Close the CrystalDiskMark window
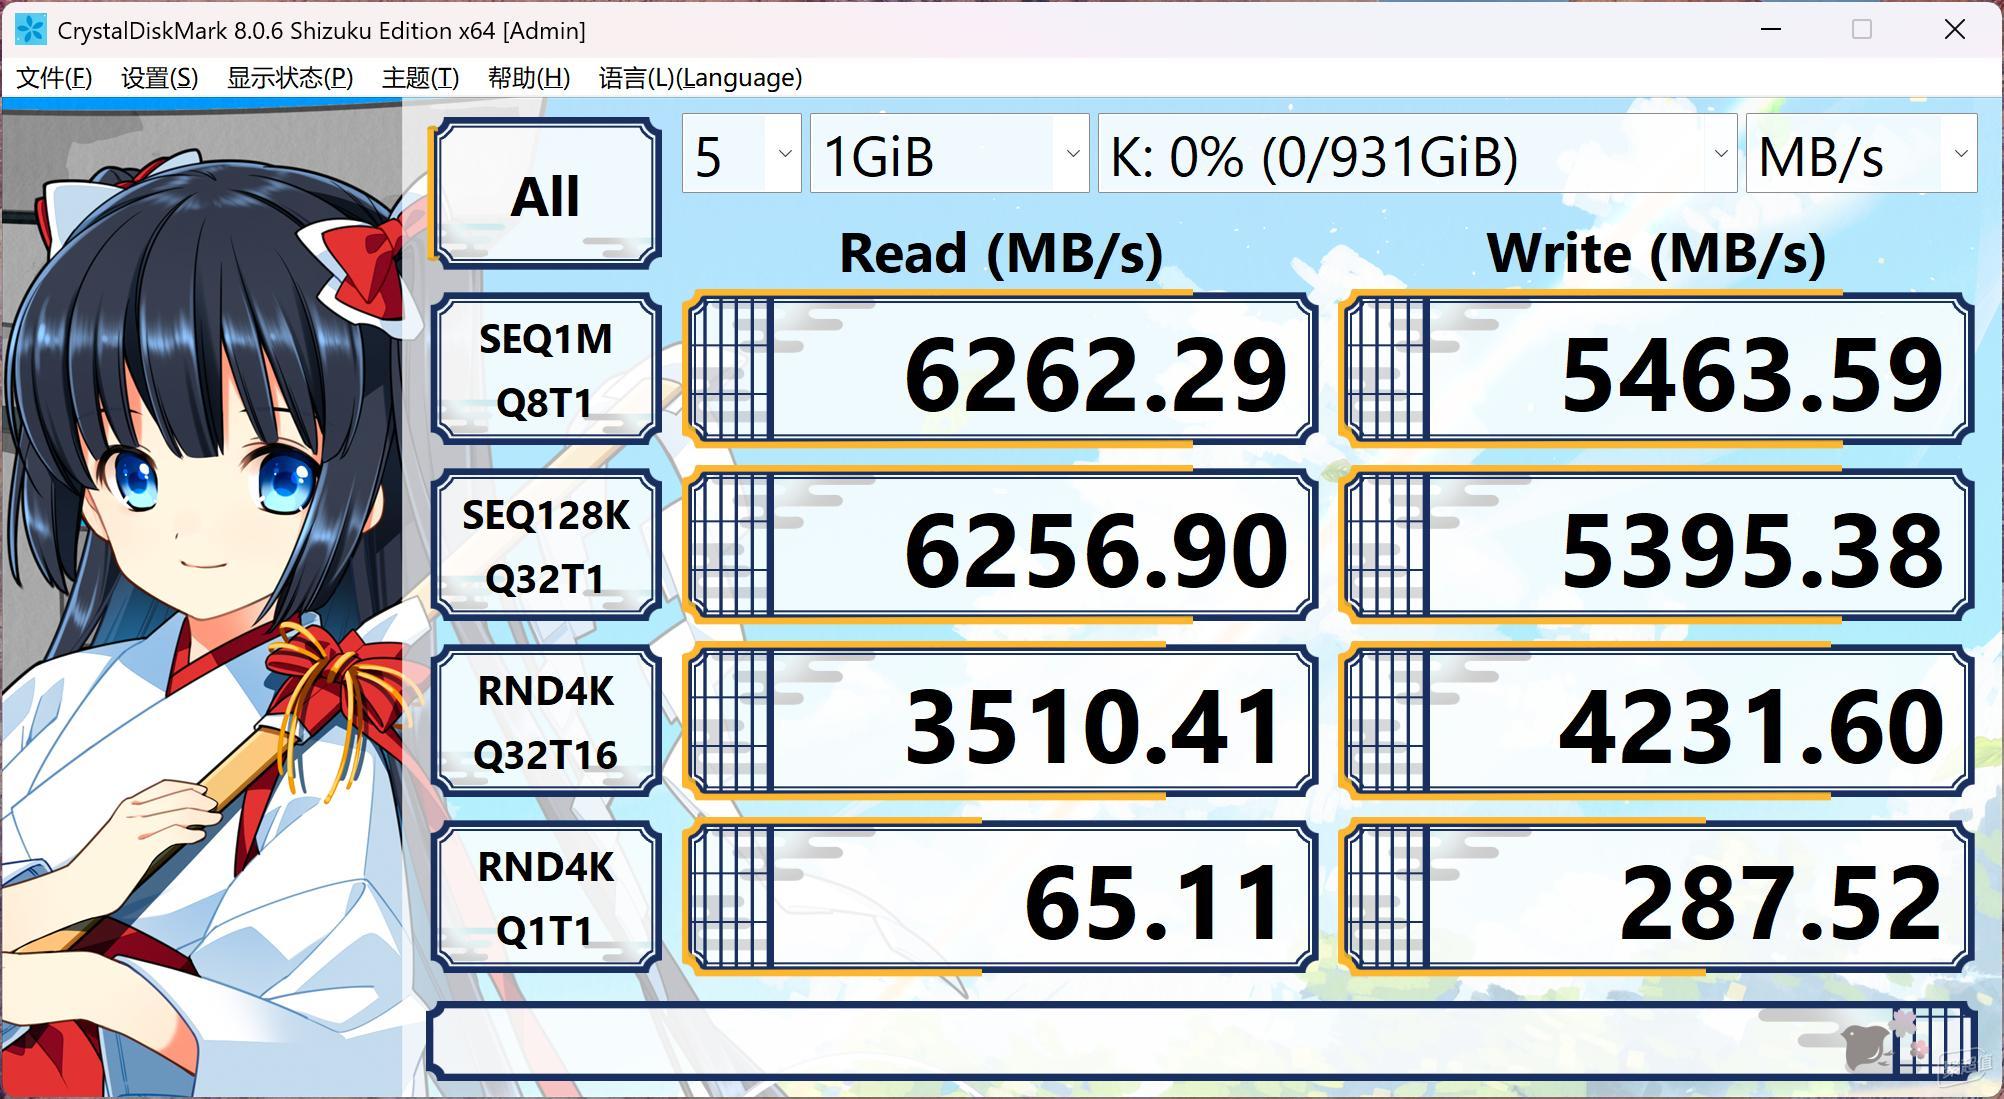2004x1099 pixels. (x=1955, y=29)
